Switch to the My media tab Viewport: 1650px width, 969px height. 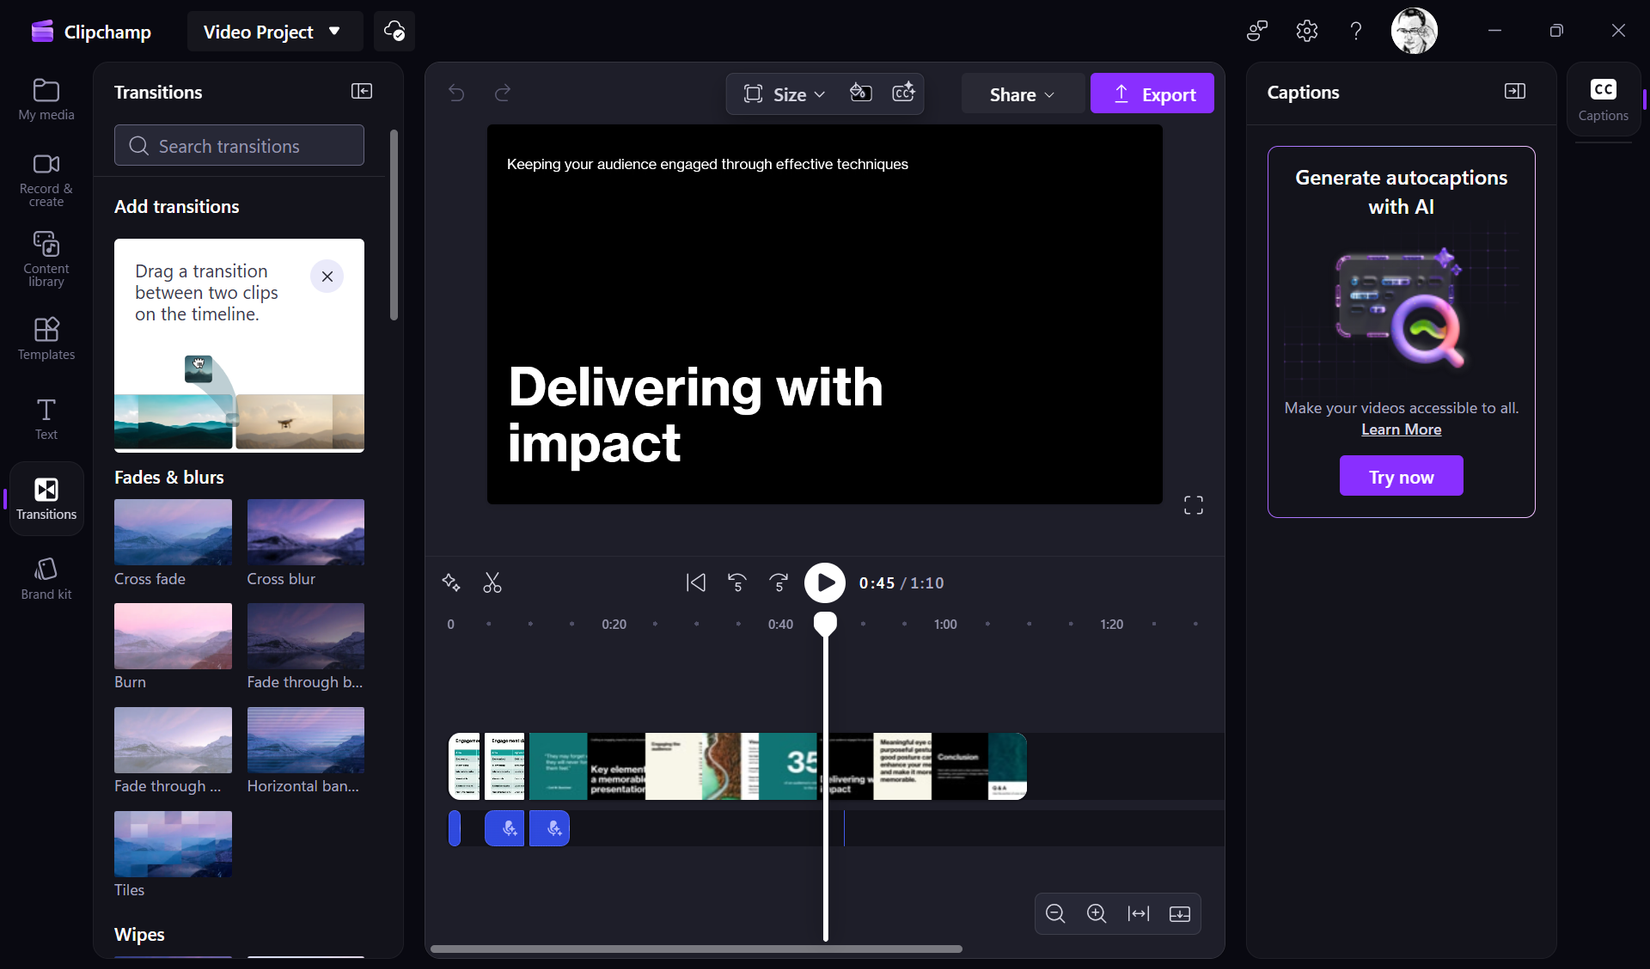[45, 99]
